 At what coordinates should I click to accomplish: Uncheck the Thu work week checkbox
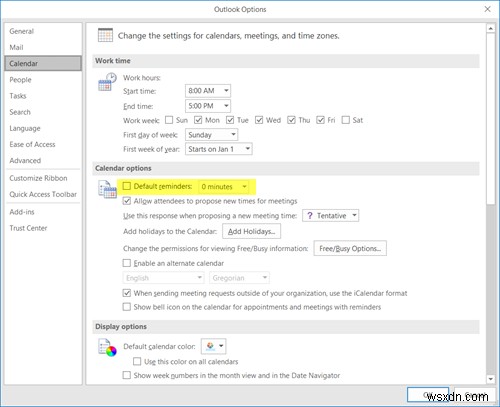(291, 120)
